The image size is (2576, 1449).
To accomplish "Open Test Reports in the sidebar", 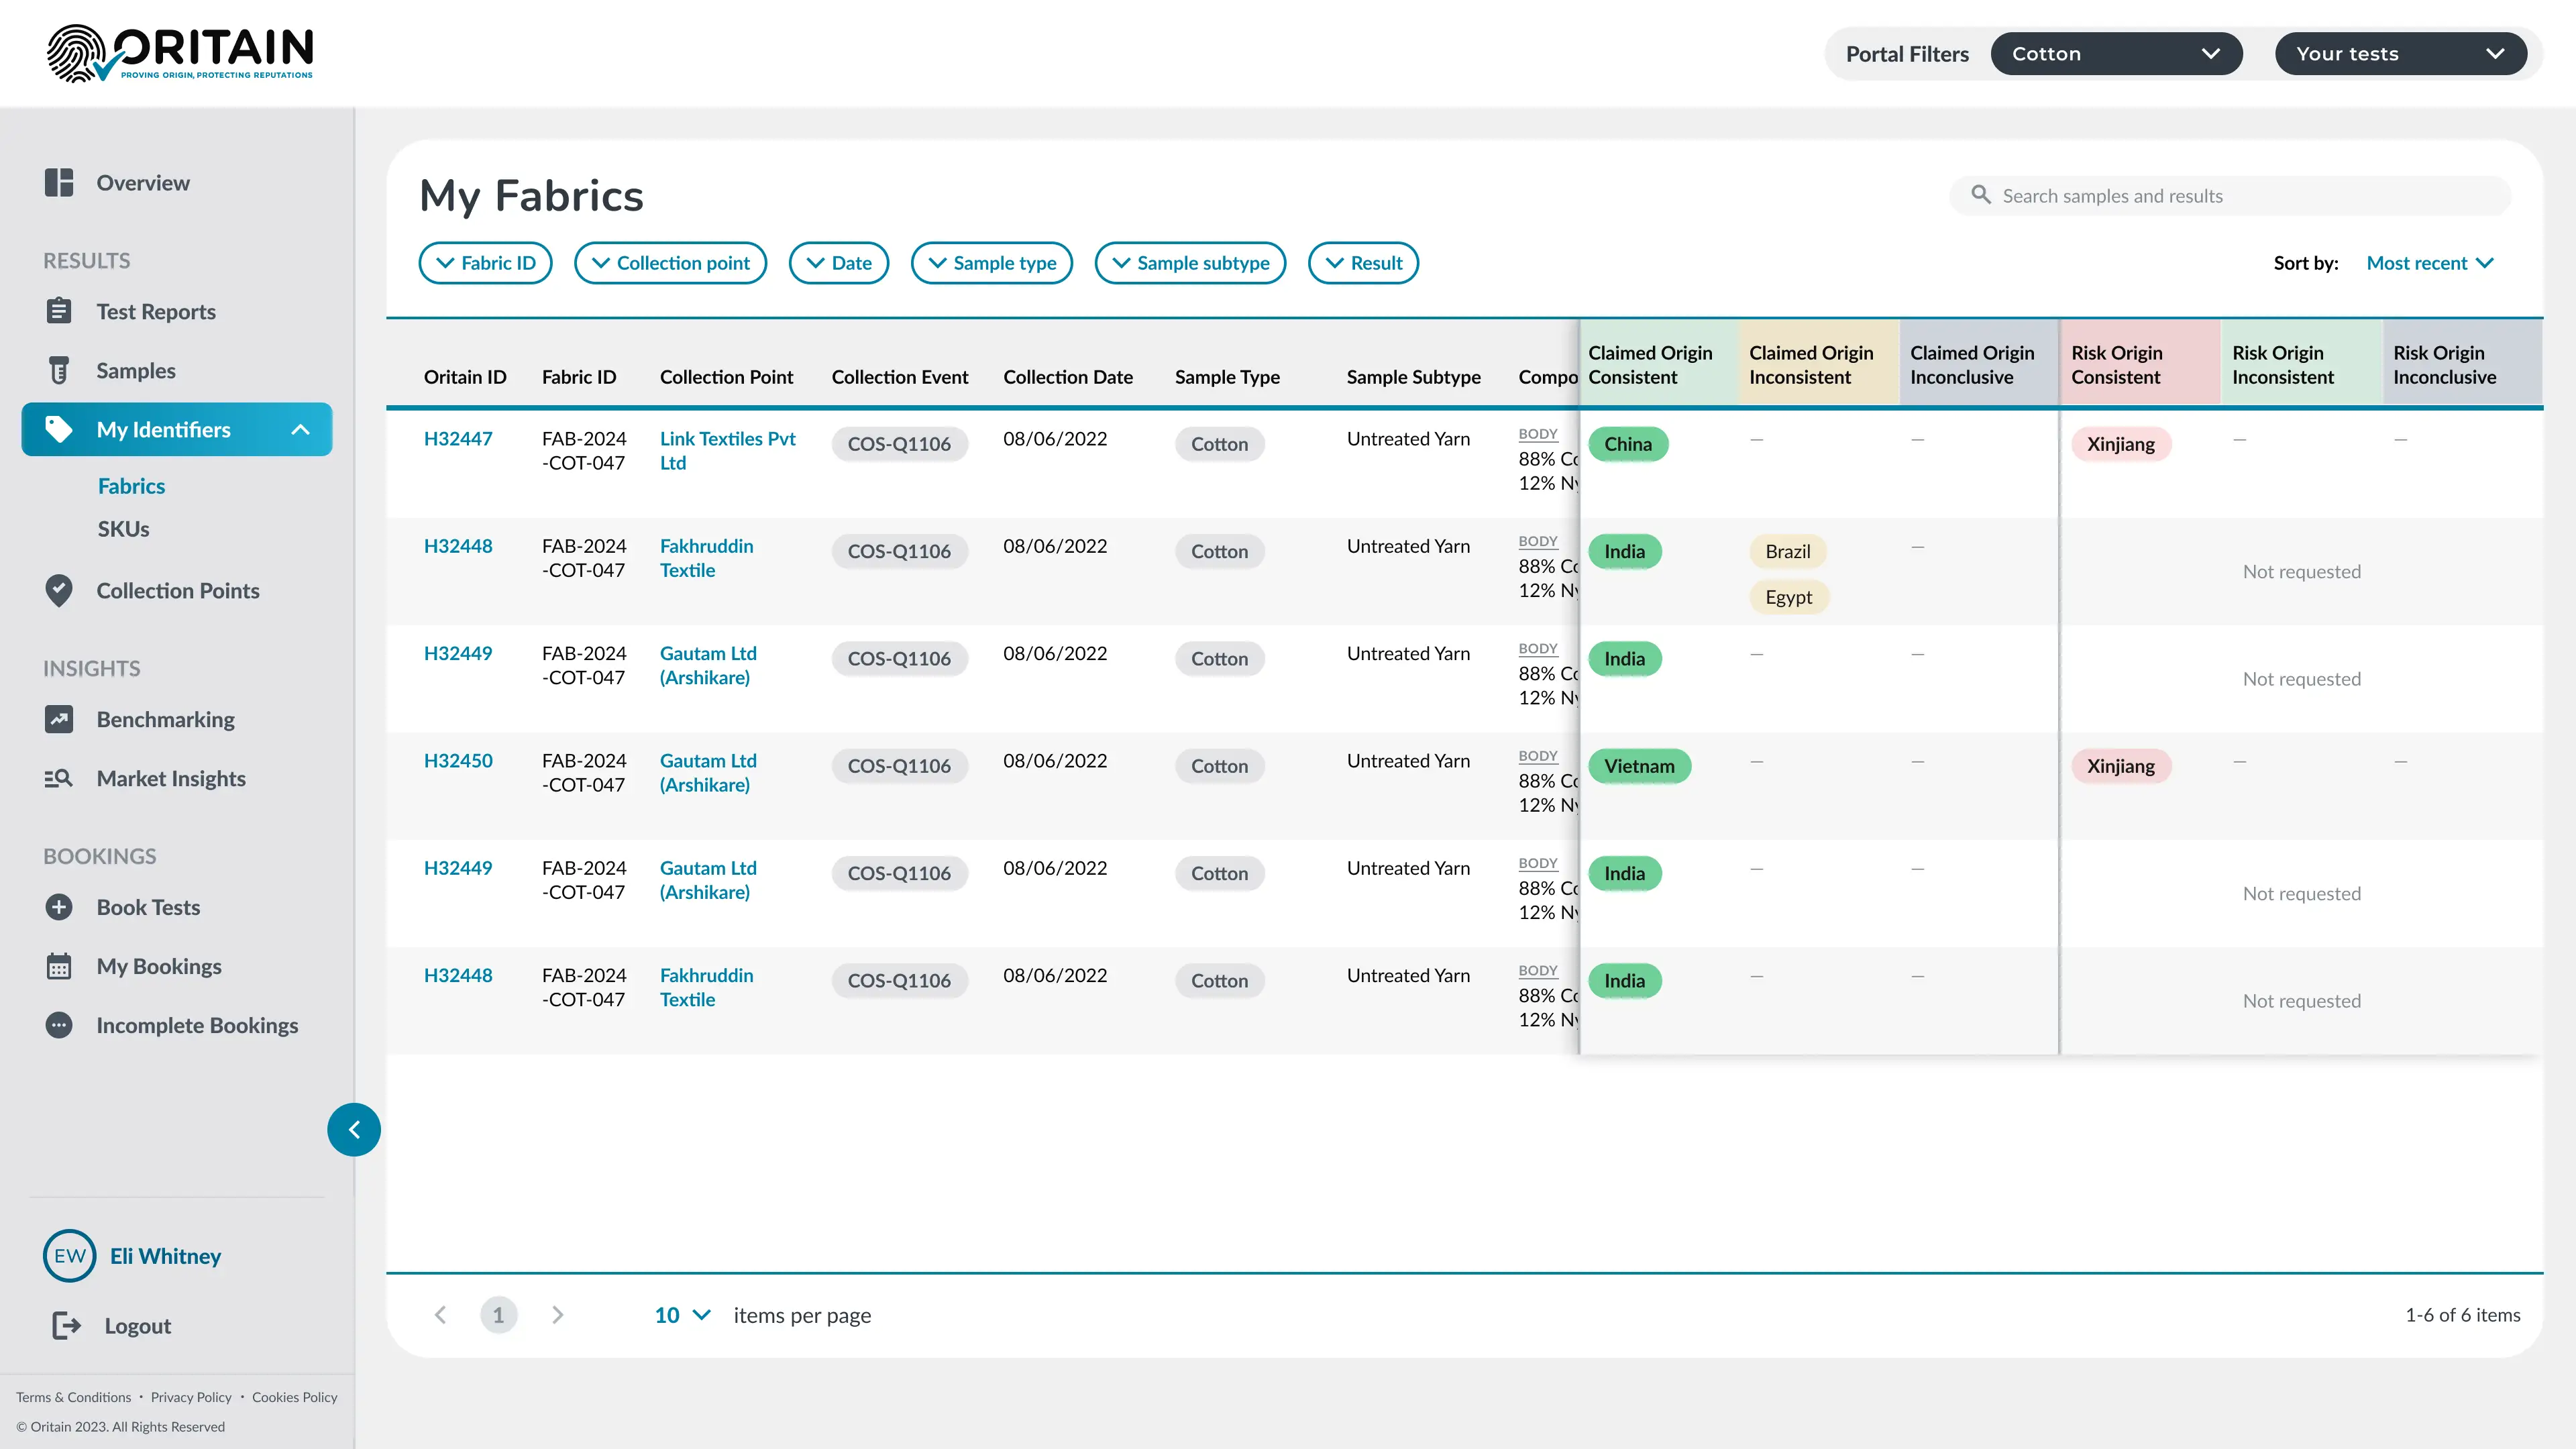I will (x=156, y=311).
